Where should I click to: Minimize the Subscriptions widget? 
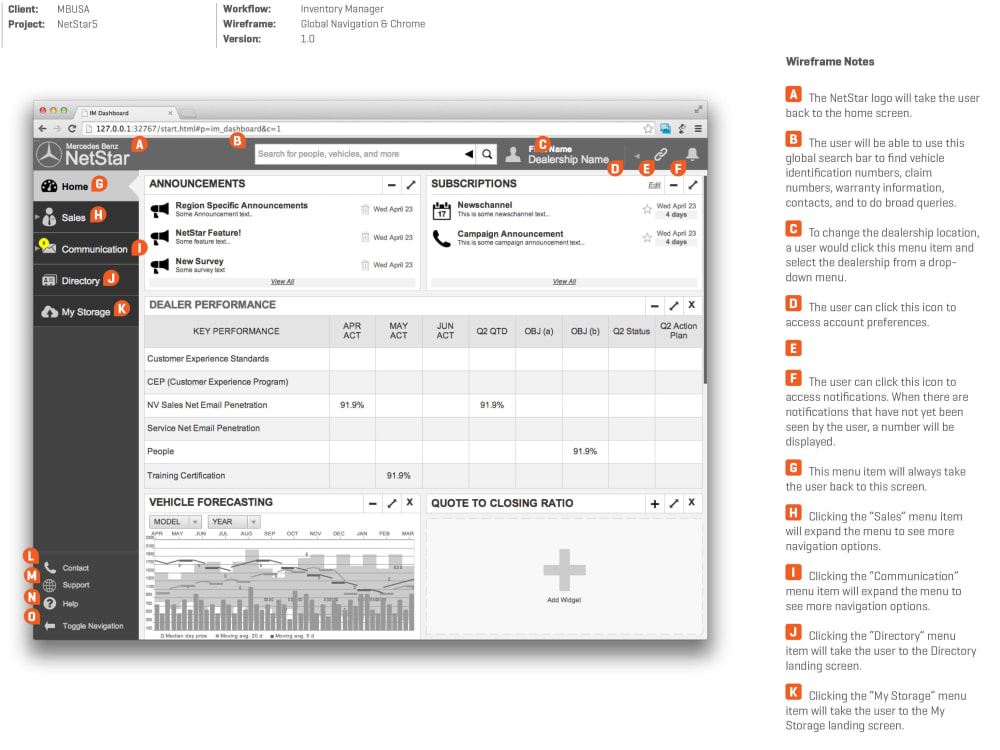pos(673,185)
